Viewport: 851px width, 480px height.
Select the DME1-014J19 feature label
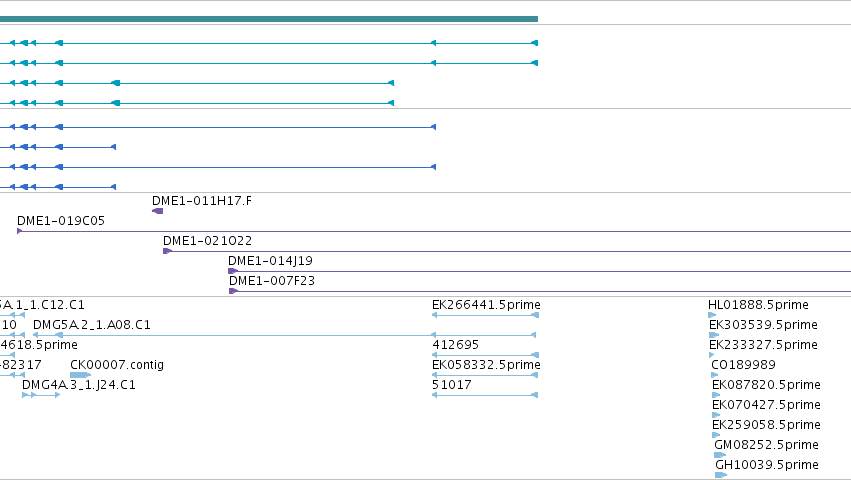tap(270, 261)
